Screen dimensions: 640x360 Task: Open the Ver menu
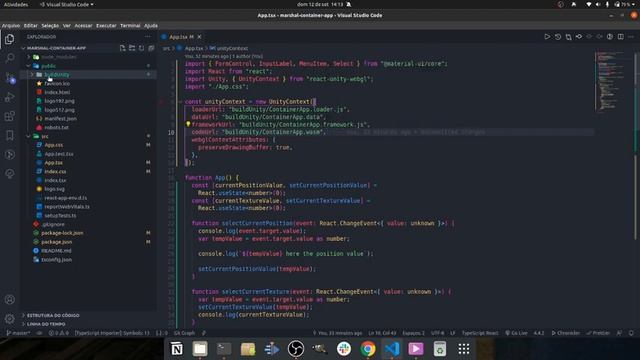coord(67,25)
